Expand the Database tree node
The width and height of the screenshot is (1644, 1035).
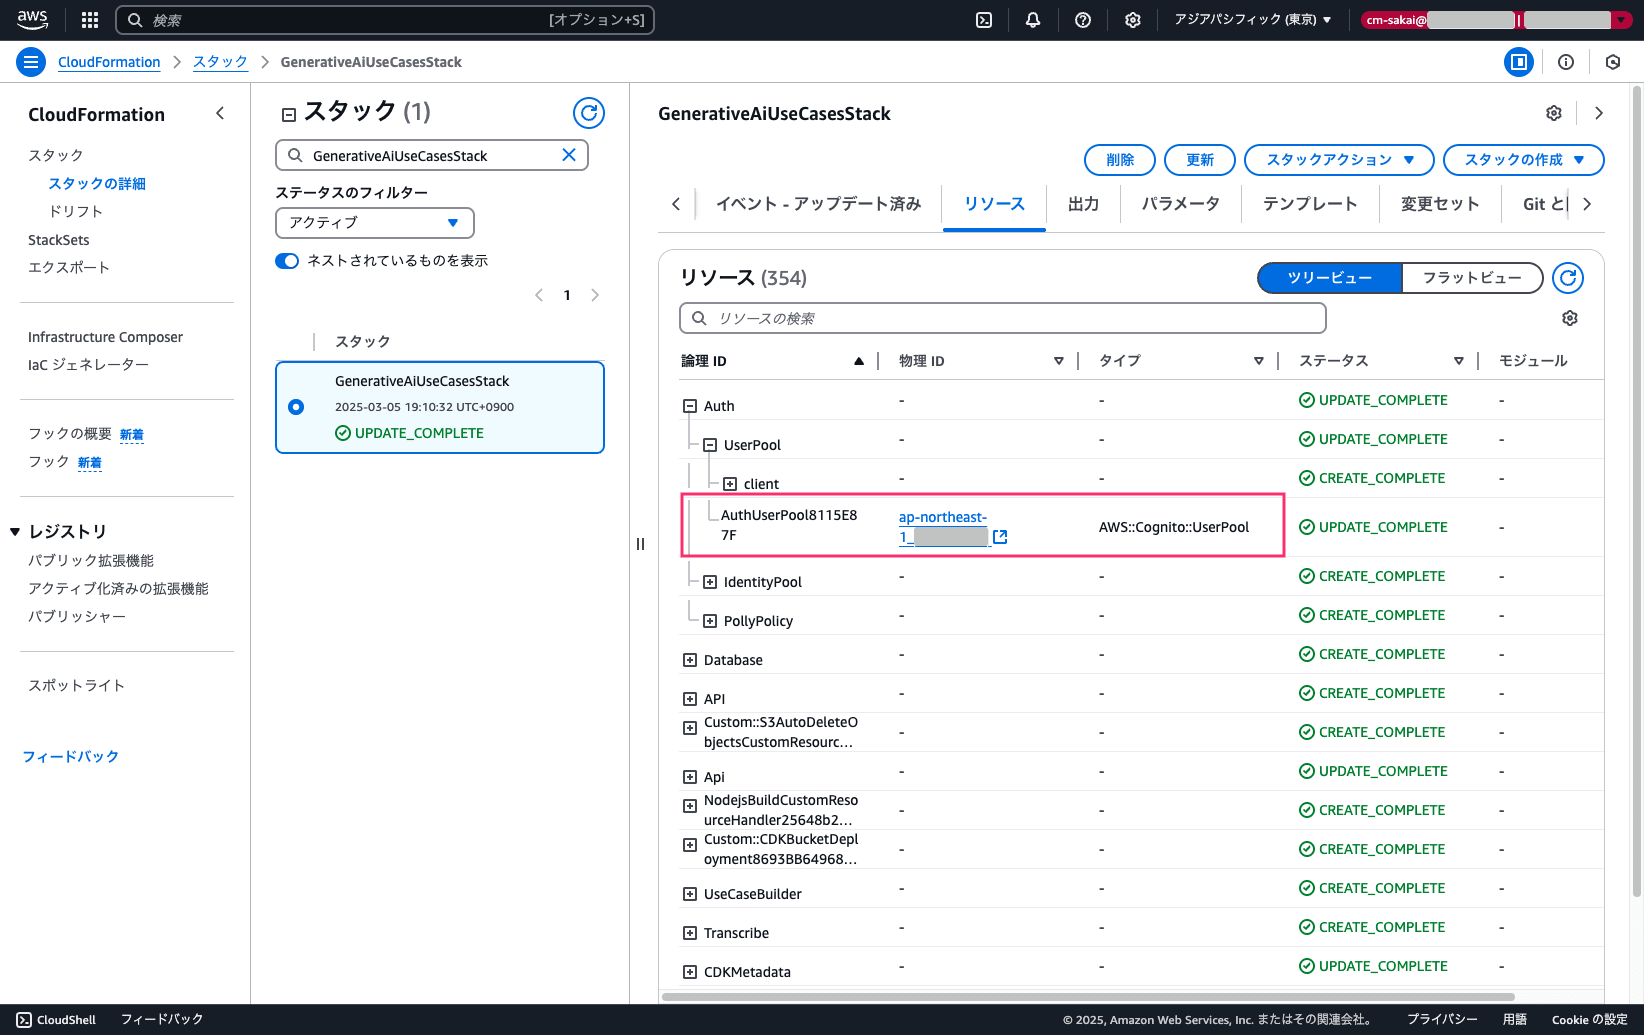pyautogui.click(x=690, y=660)
